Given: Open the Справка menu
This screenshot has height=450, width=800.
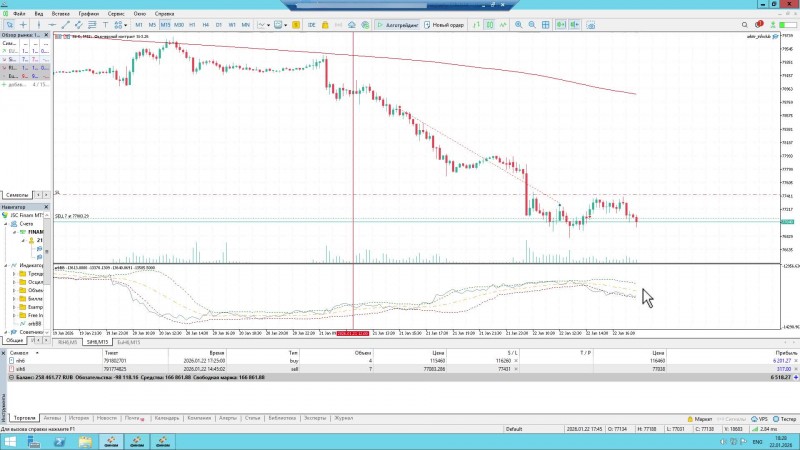Looking at the screenshot, I should [x=164, y=14].
